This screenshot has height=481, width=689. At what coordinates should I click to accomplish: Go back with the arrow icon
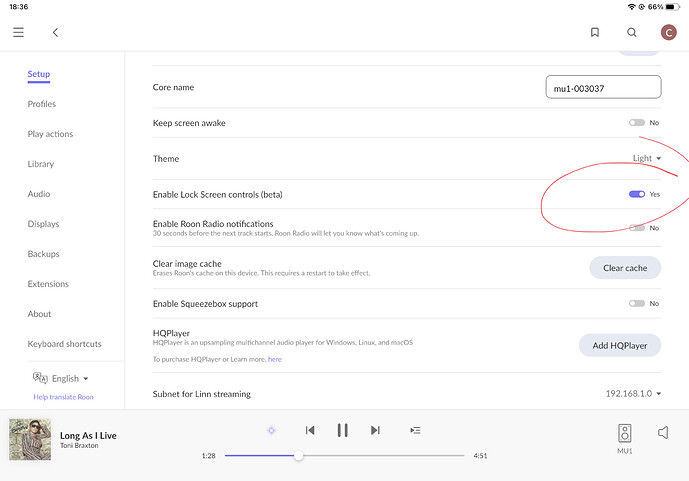click(x=55, y=32)
